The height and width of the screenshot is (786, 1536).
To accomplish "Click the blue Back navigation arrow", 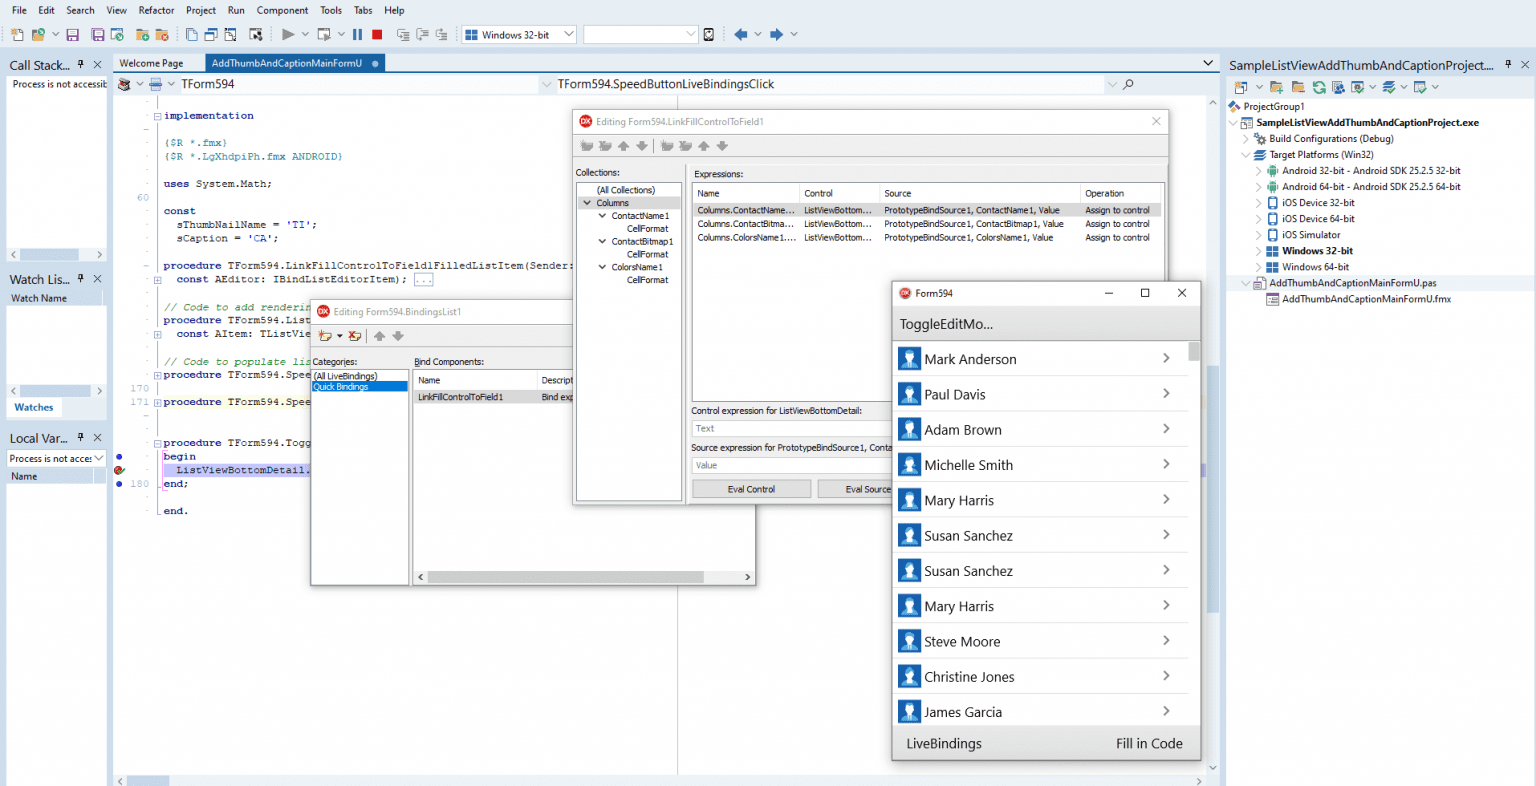I will (740, 34).
